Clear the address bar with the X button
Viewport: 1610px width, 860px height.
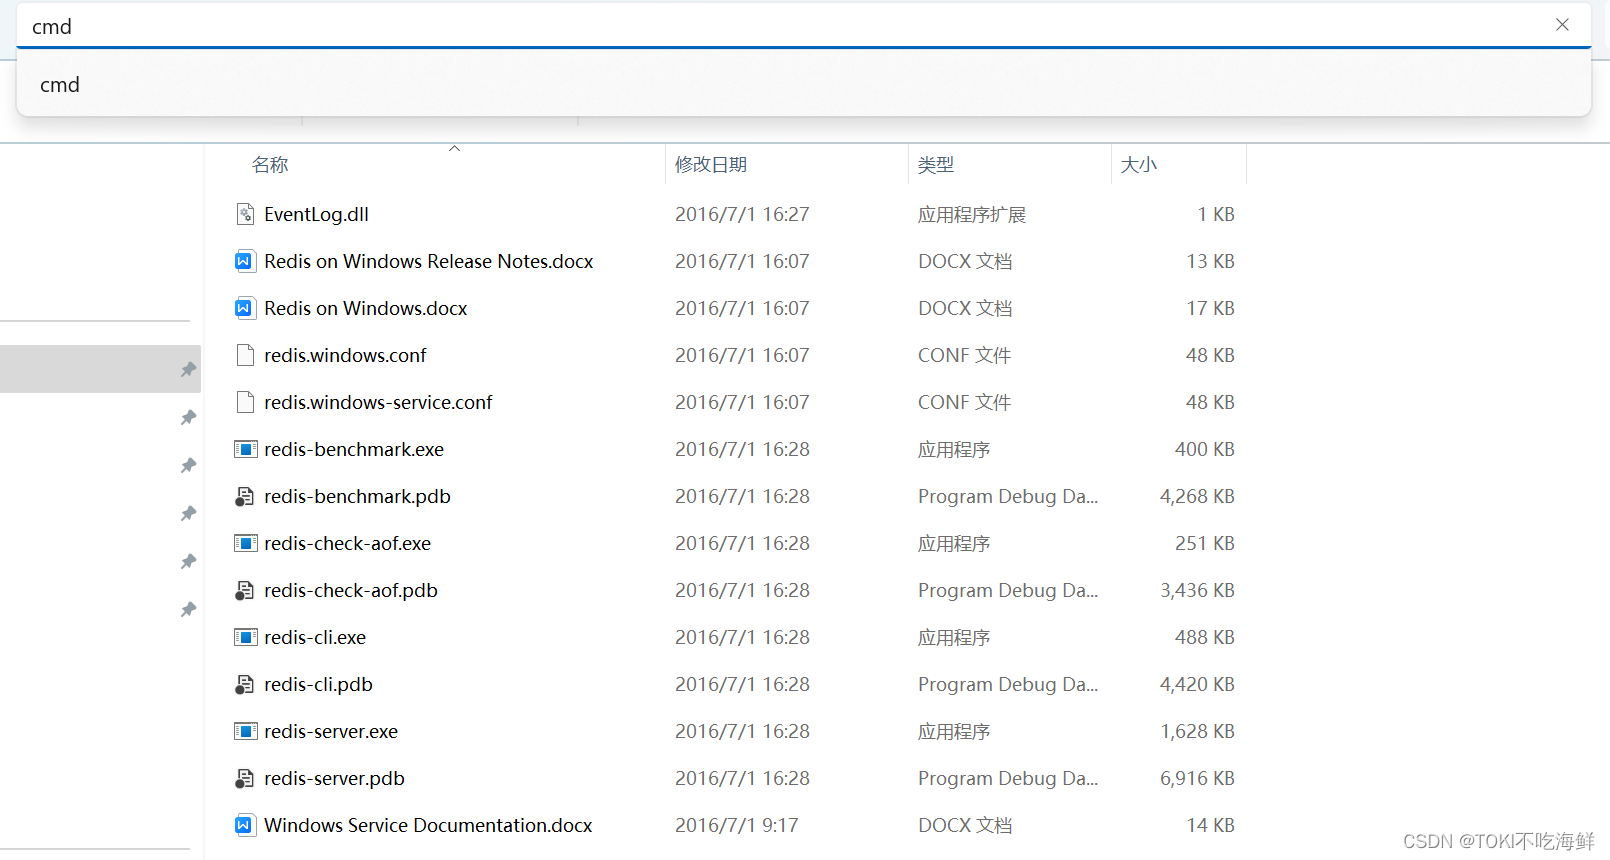point(1562,25)
